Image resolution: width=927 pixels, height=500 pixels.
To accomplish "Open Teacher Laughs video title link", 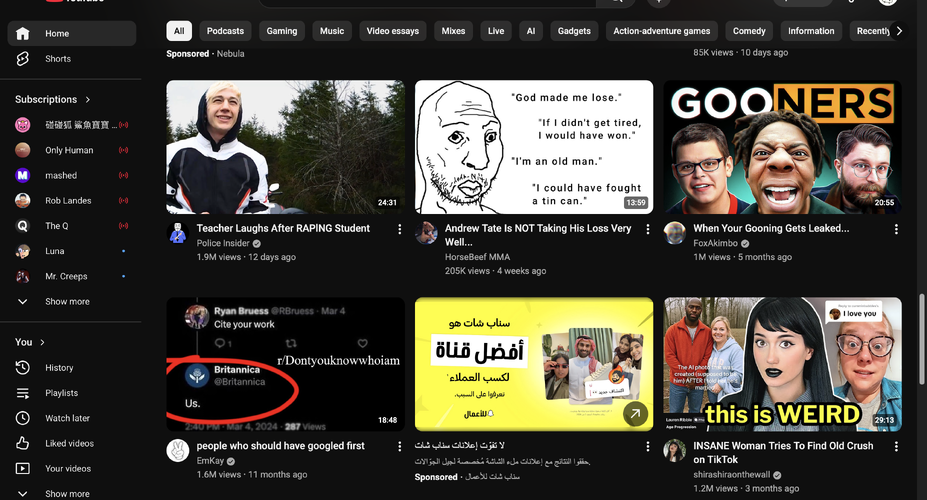I will point(283,228).
